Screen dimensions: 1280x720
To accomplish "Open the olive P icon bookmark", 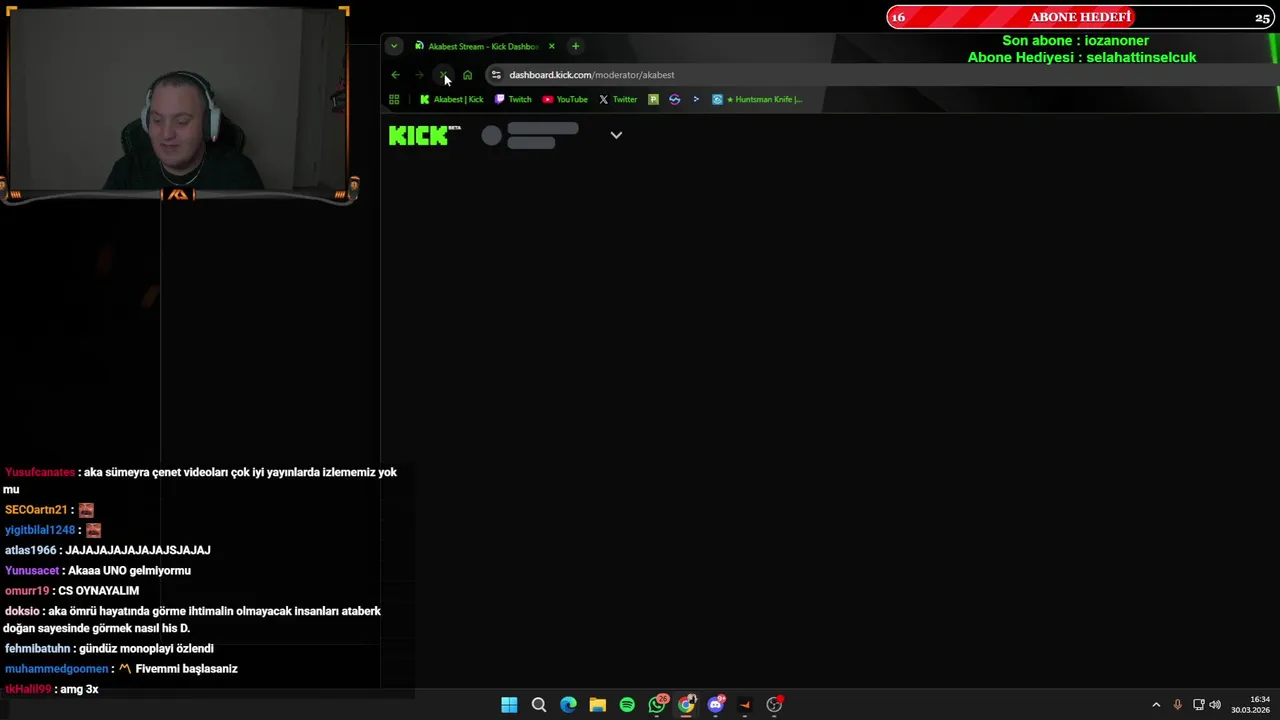I will (x=653, y=99).
